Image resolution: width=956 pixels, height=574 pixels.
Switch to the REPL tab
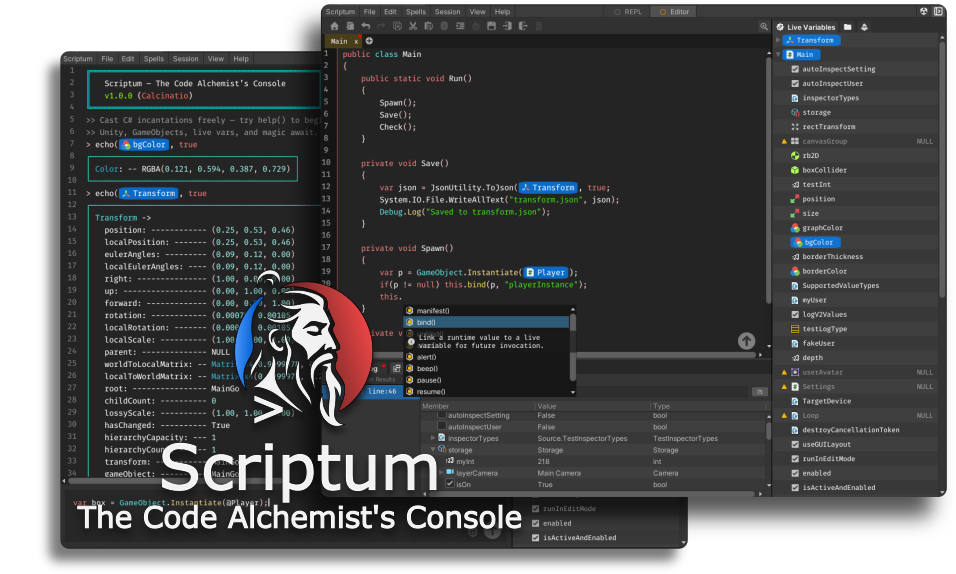630,12
